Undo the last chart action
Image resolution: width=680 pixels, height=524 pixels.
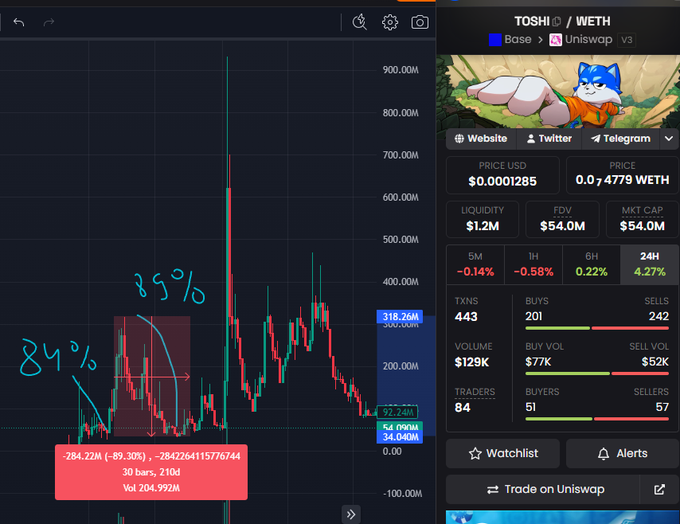pos(19,22)
